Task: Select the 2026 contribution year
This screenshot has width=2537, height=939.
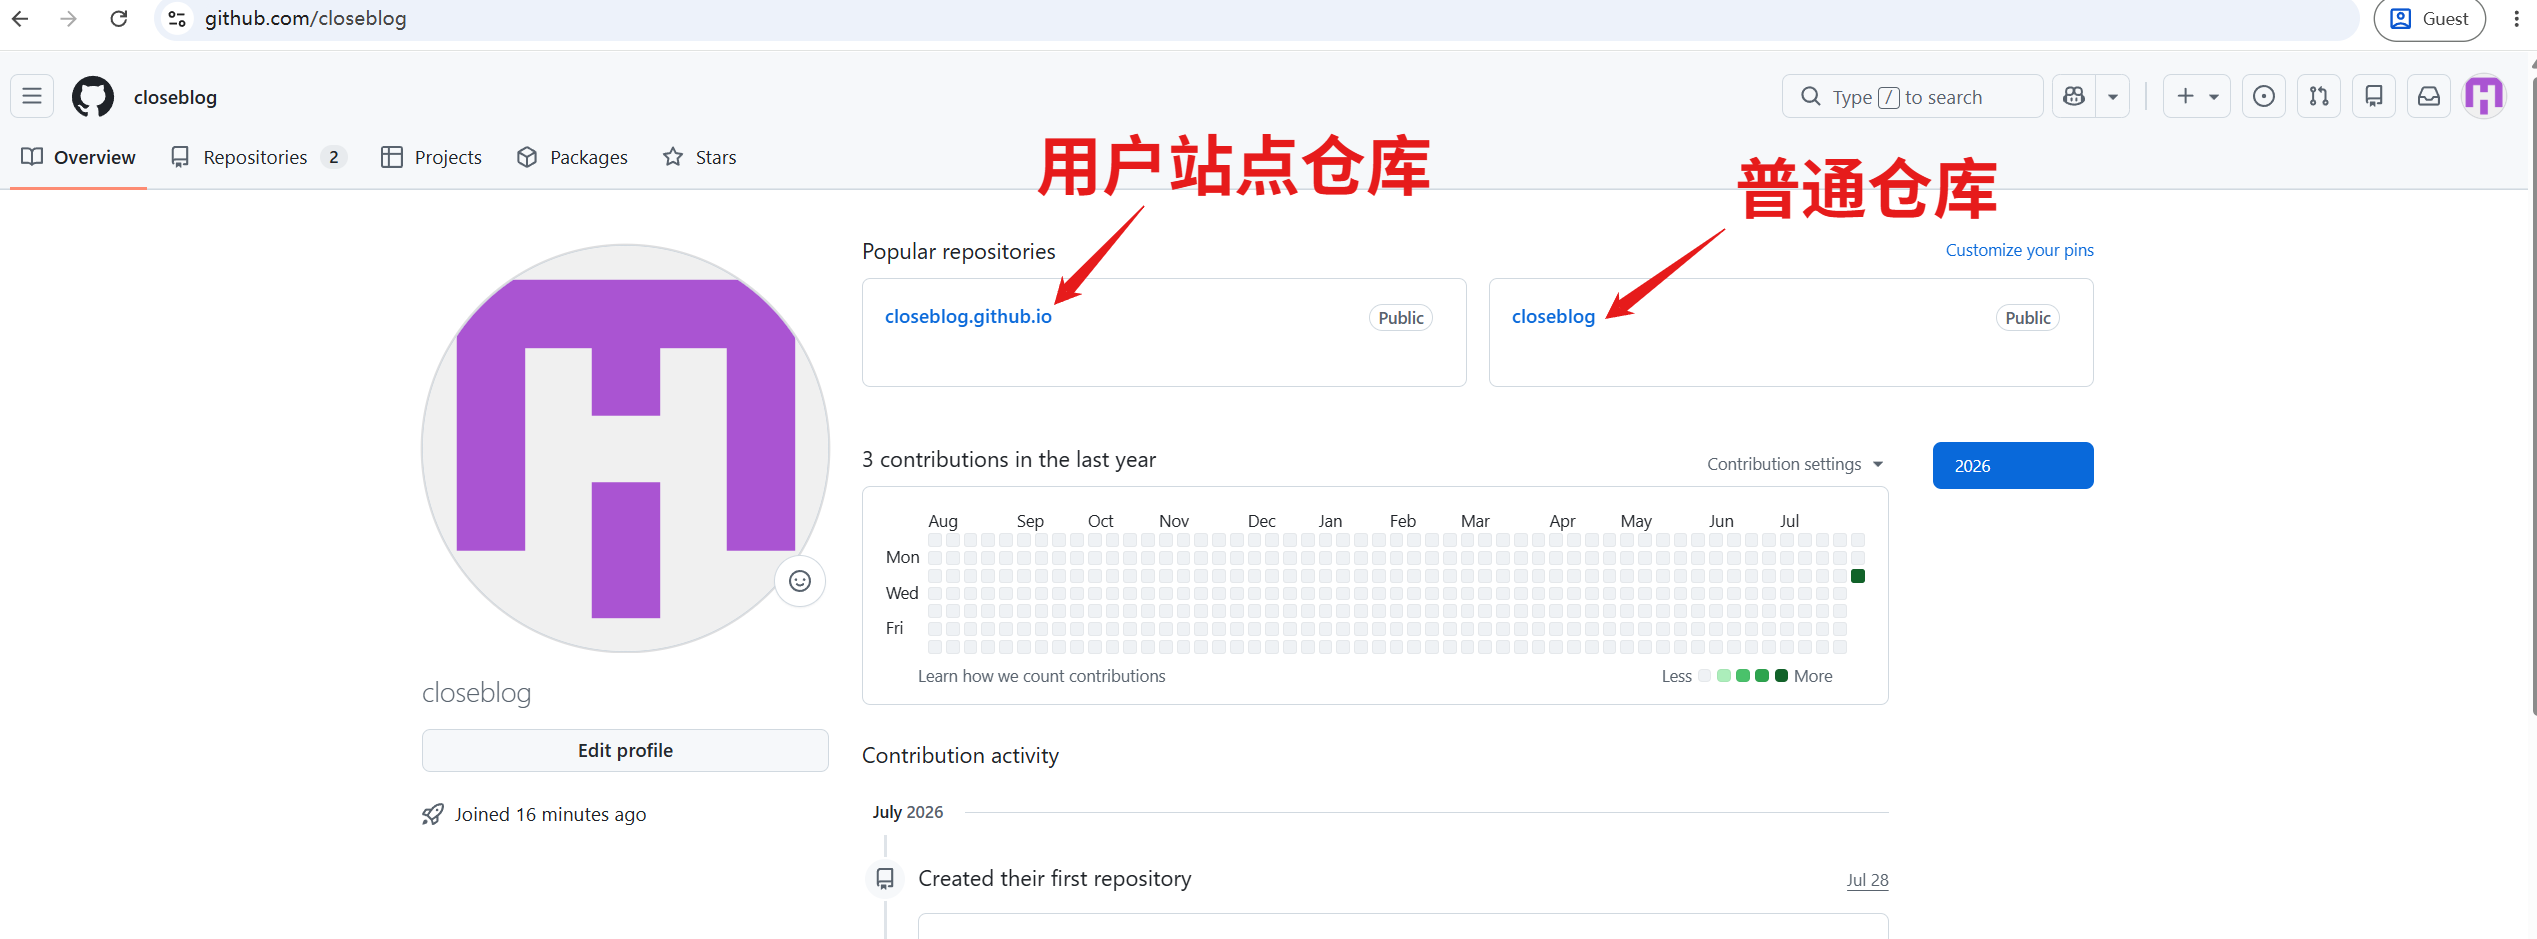Action: coord(2012,465)
